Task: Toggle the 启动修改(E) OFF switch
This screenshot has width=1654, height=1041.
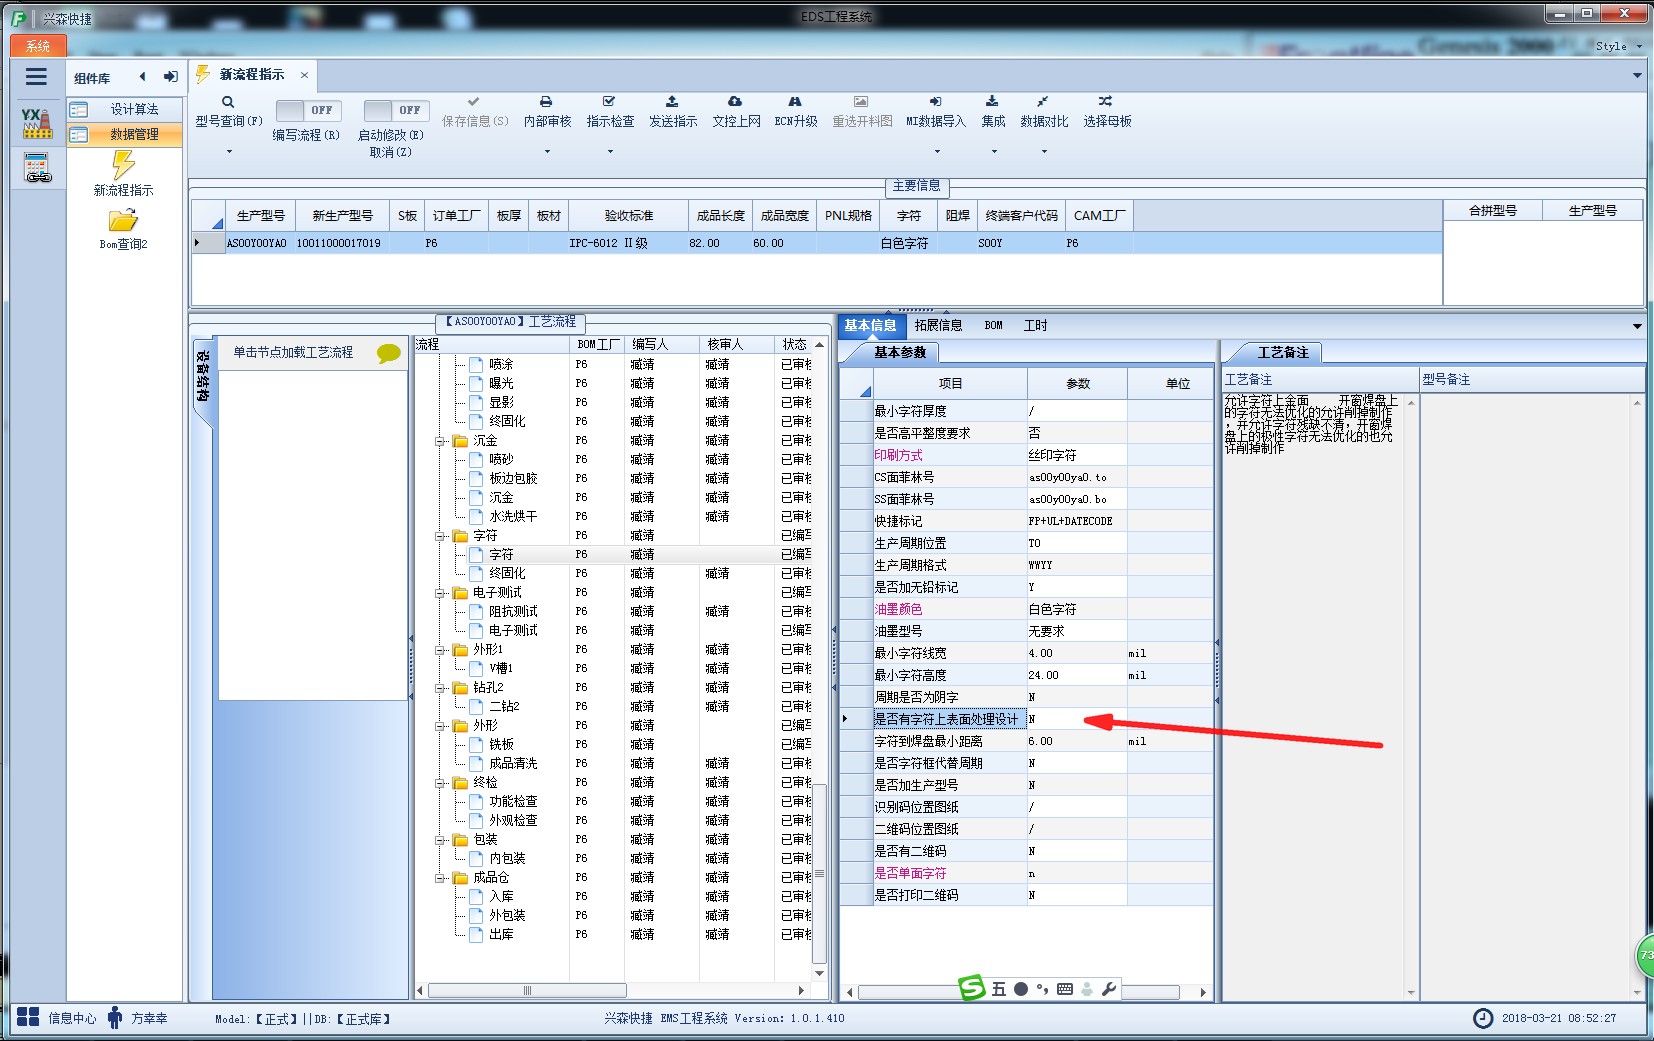Action: pos(396,111)
